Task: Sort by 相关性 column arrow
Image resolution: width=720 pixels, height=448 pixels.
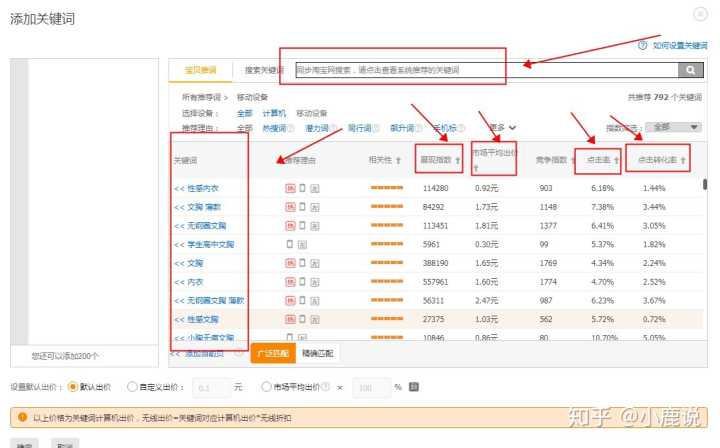Action: click(399, 160)
